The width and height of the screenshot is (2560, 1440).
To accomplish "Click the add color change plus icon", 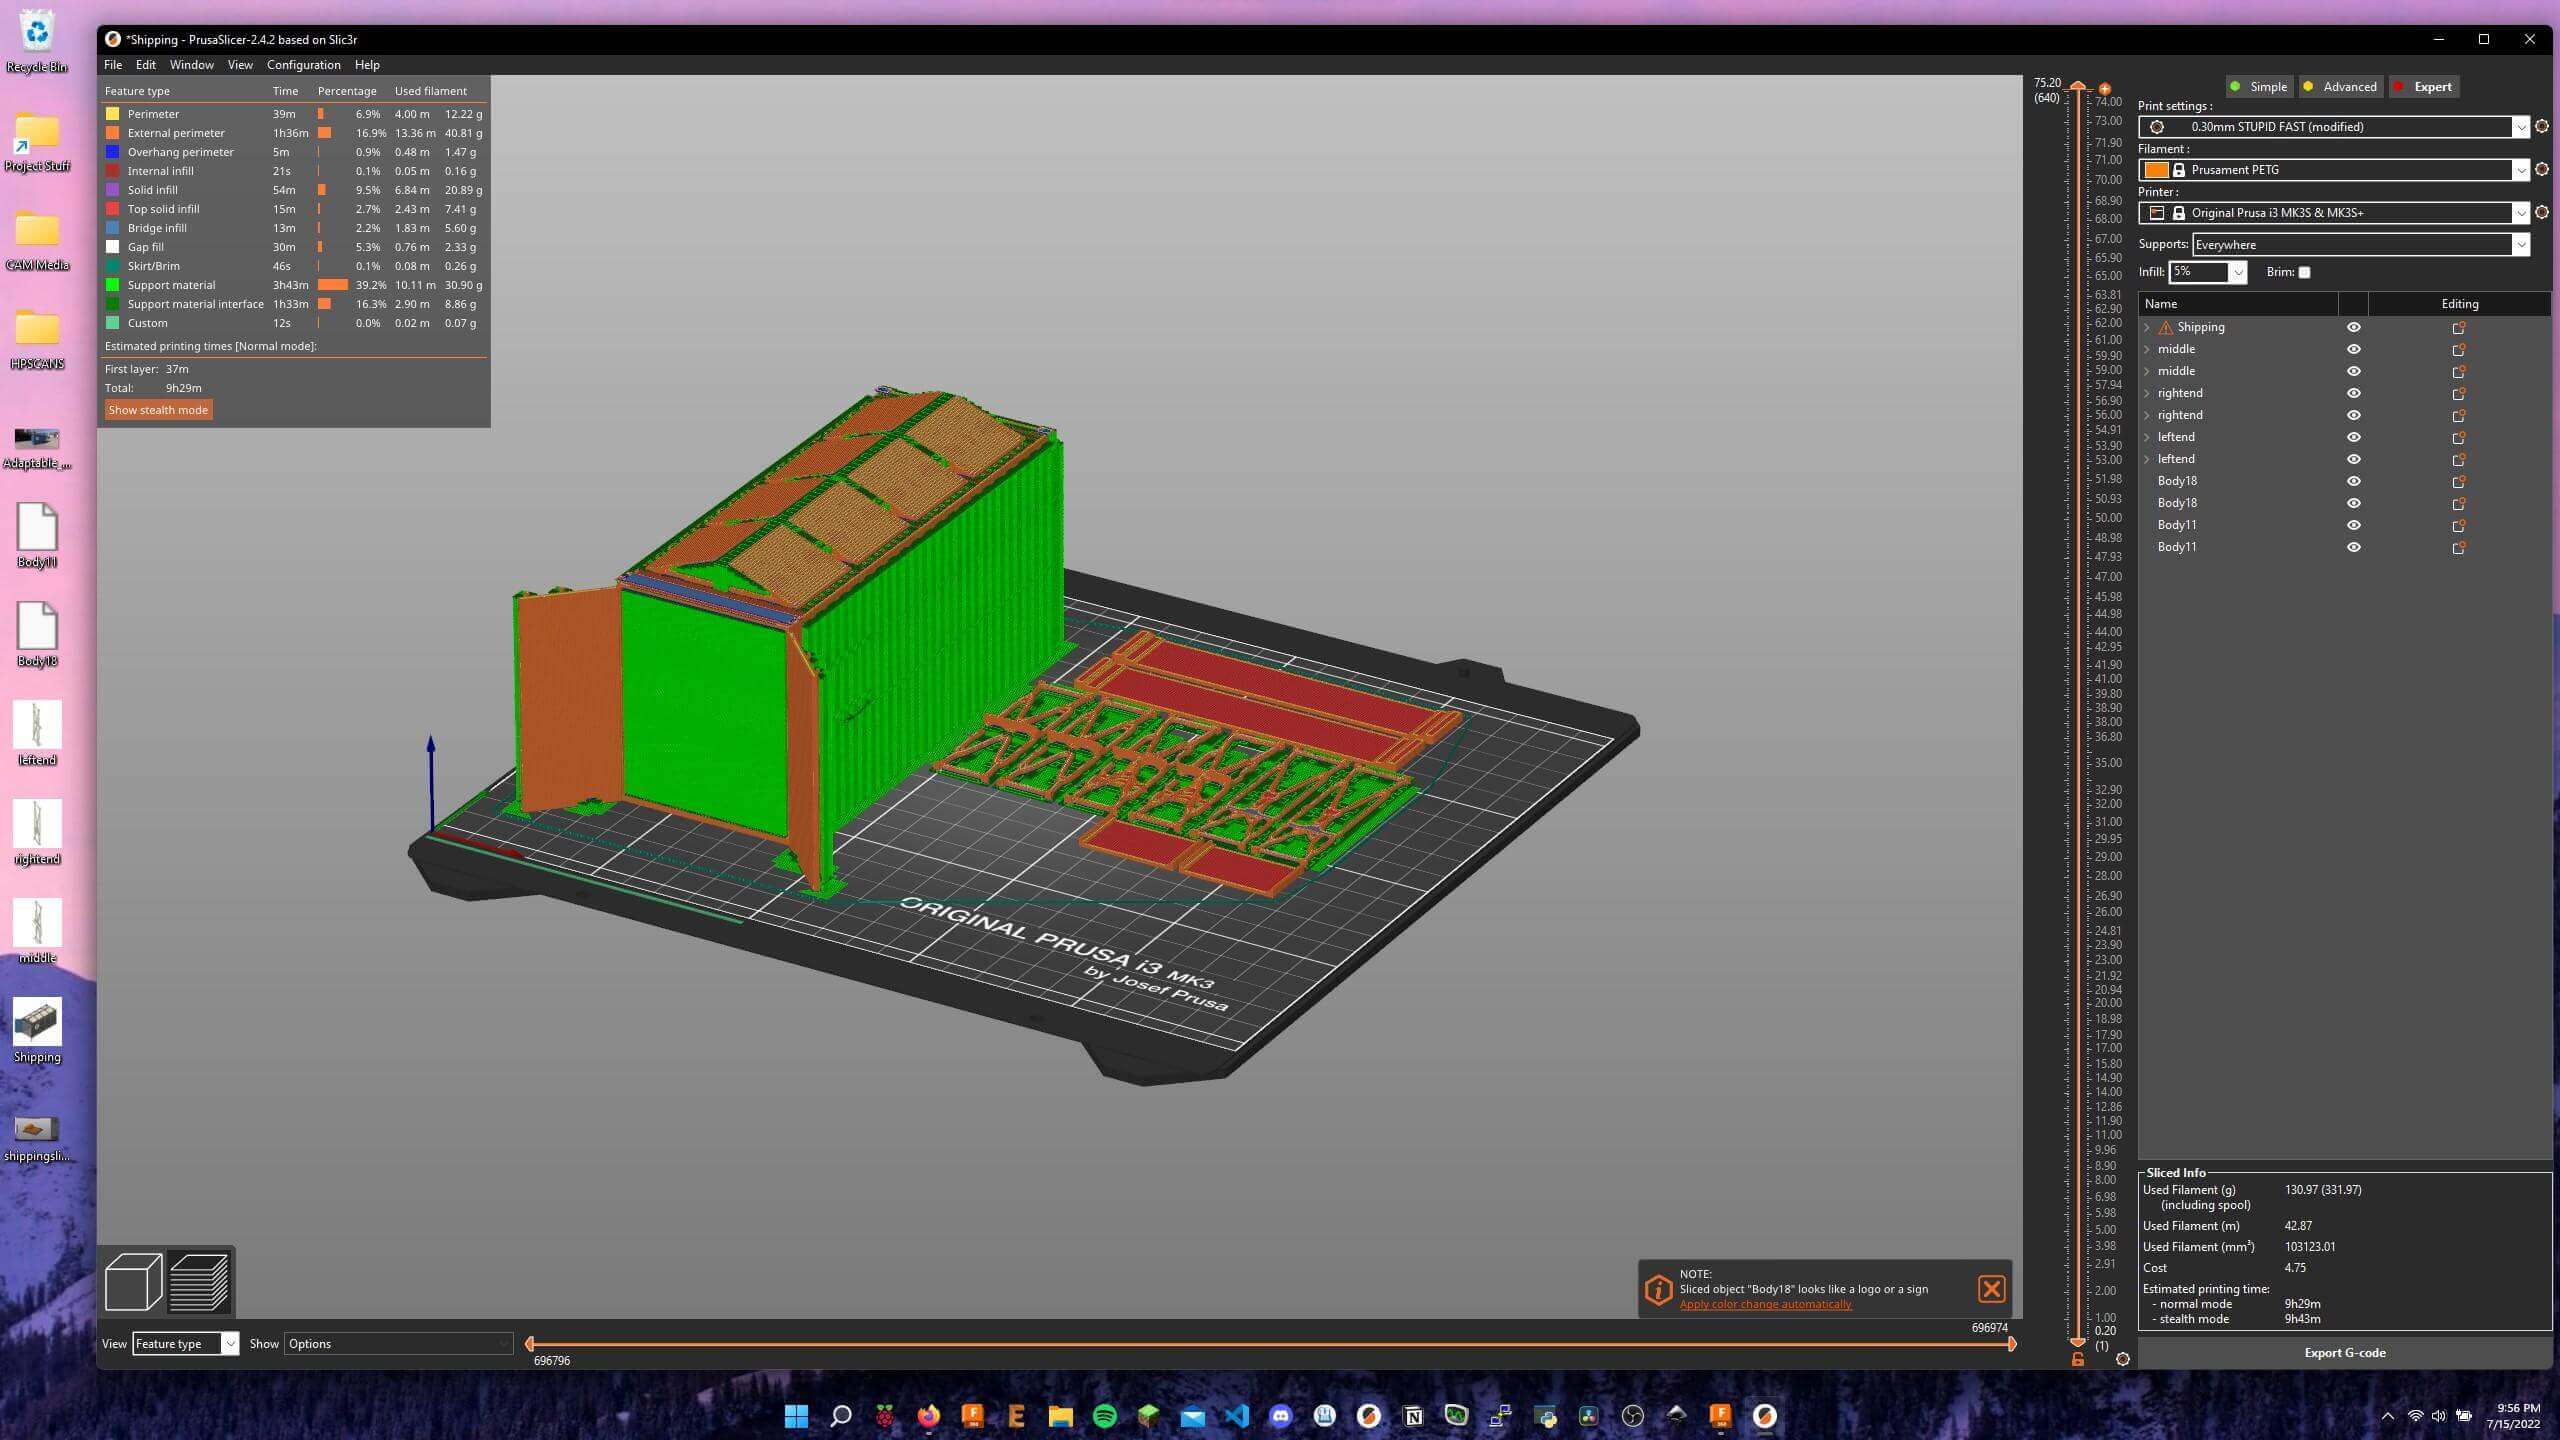I will pyautogui.click(x=2104, y=89).
